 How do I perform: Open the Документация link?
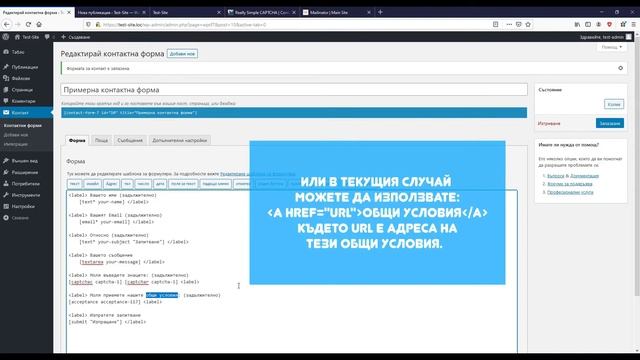pos(584,176)
